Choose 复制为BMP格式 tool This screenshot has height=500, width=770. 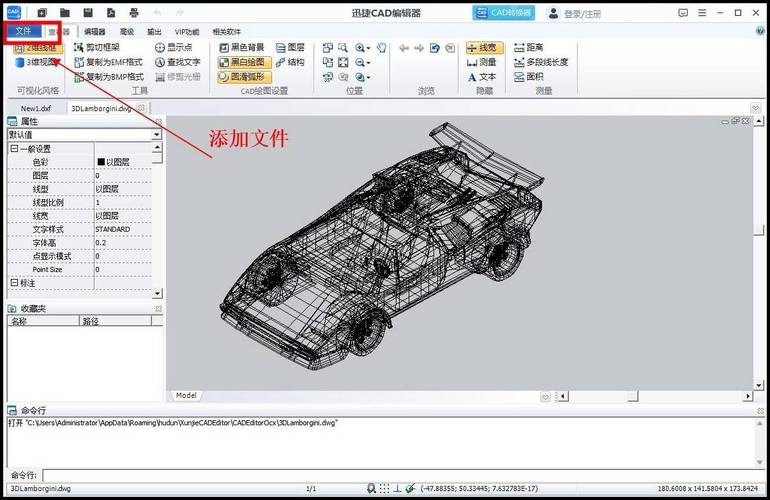109,77
